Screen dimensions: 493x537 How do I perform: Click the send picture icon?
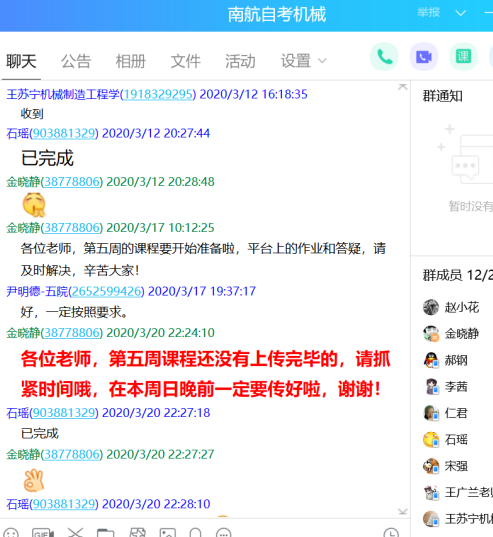click(x=168, y=533)
